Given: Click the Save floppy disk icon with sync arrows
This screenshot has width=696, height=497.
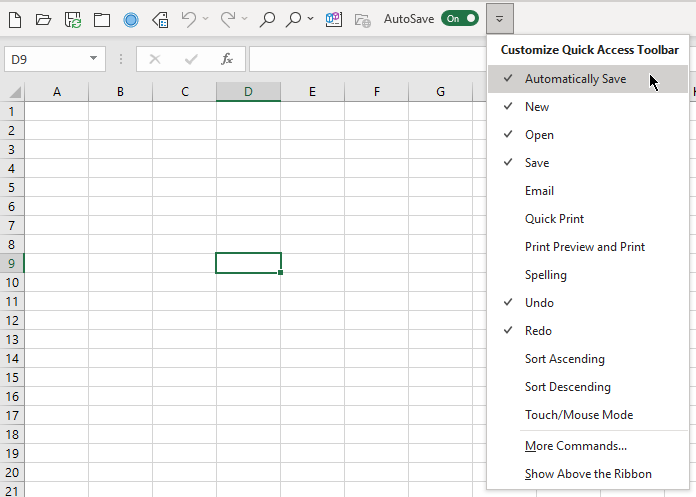Looking at the screenshot, I should point(73,20).
